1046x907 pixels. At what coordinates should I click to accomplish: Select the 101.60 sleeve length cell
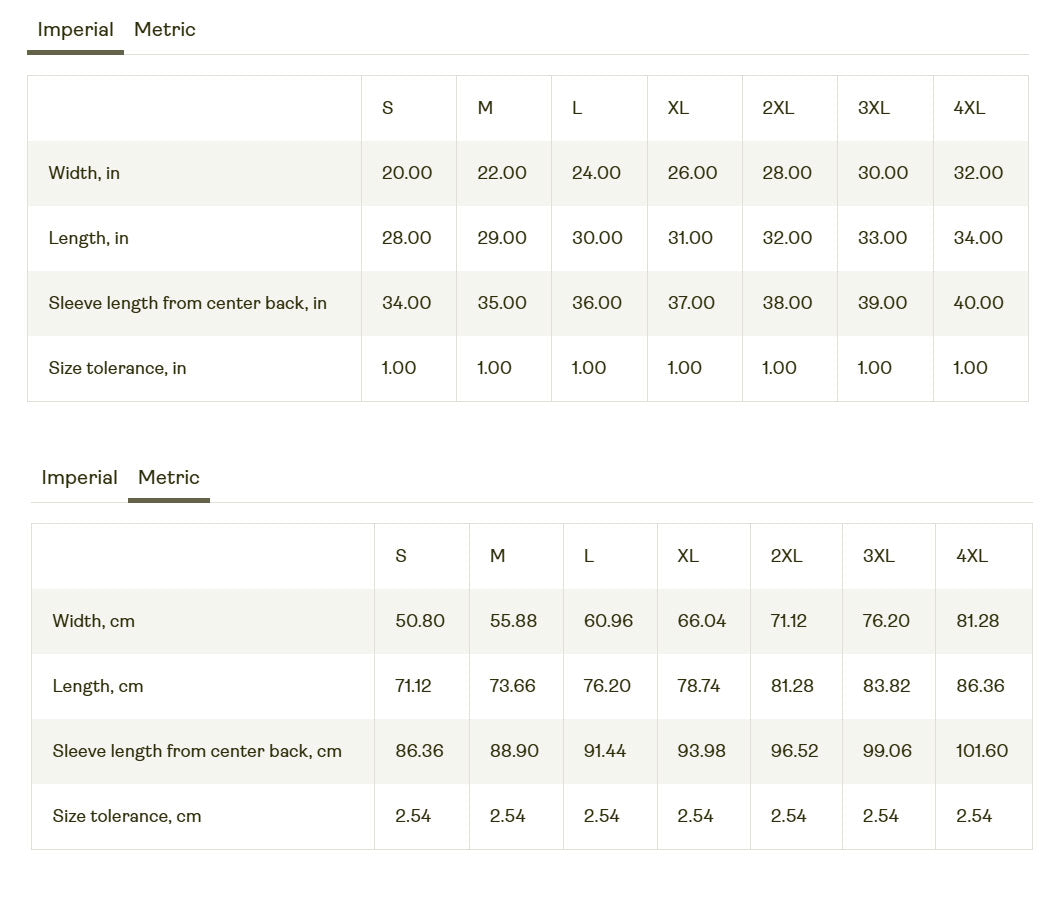coord(981,751)
